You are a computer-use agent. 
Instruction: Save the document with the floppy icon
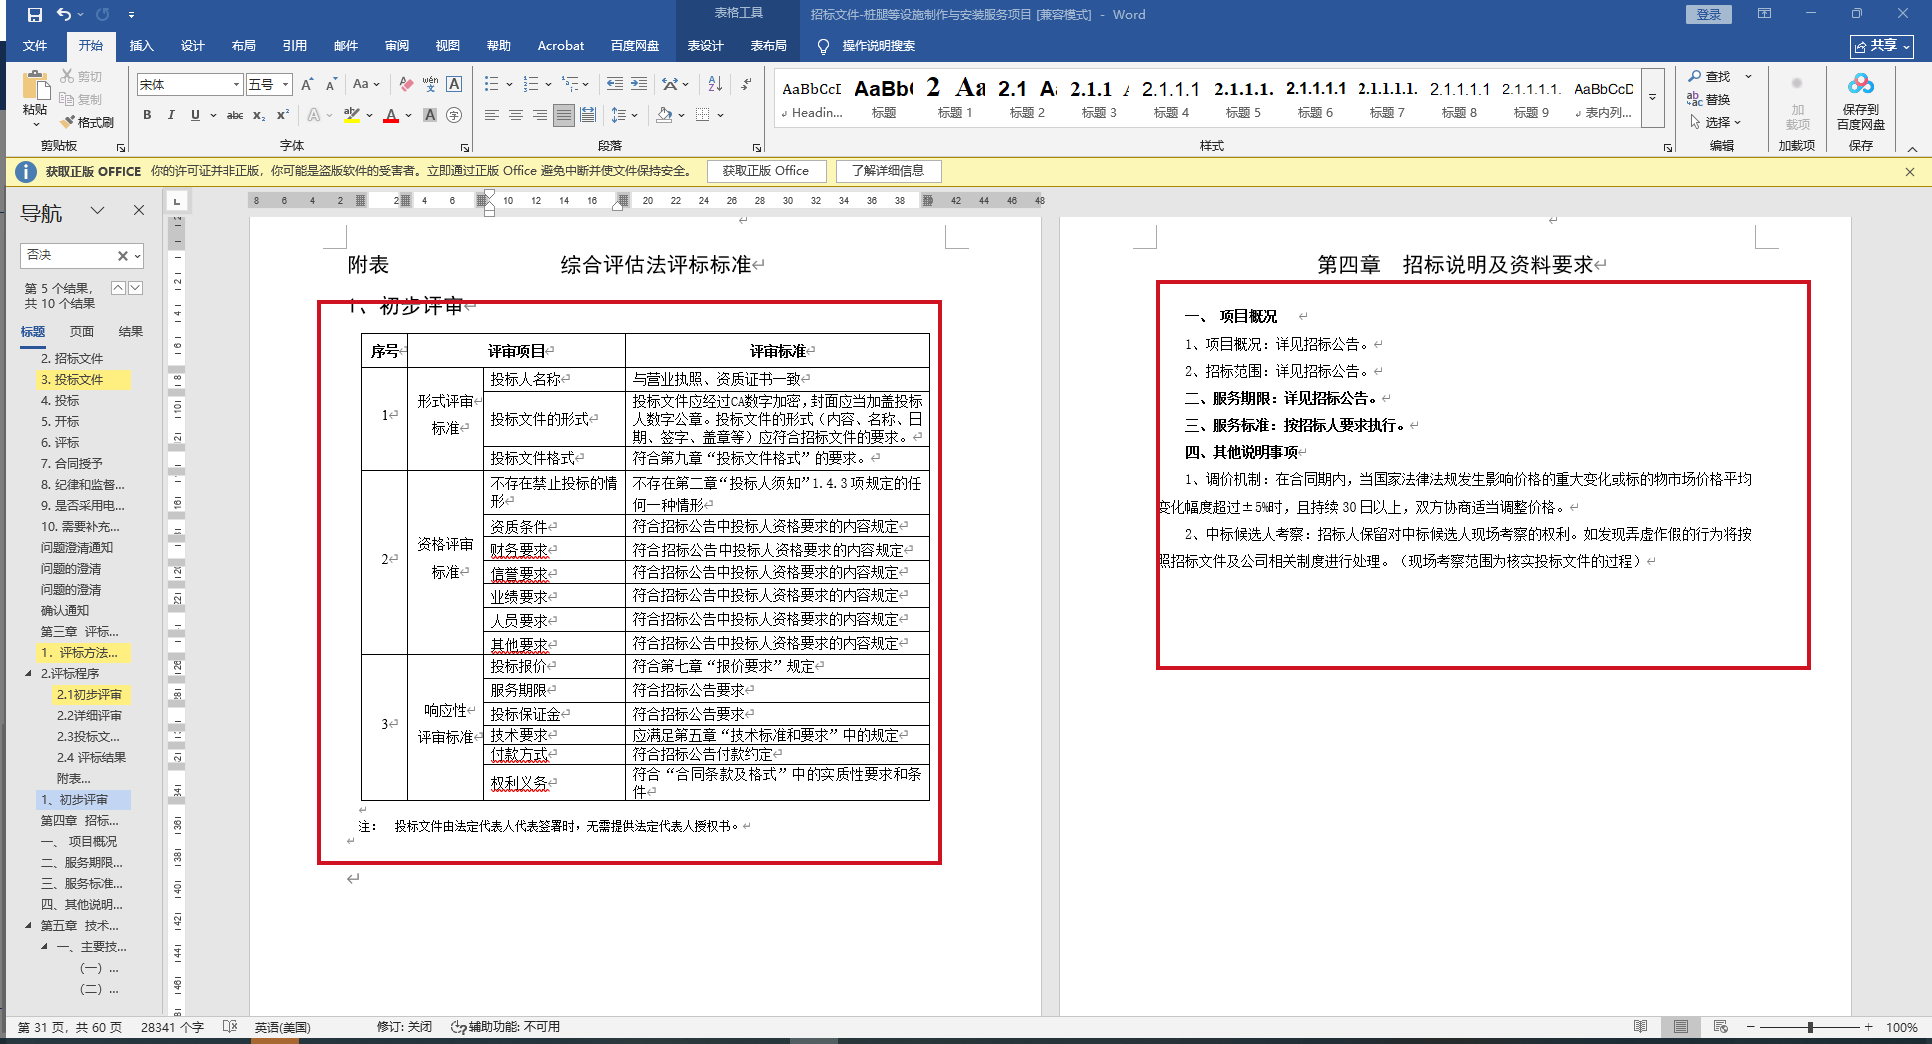coord(35,15)
